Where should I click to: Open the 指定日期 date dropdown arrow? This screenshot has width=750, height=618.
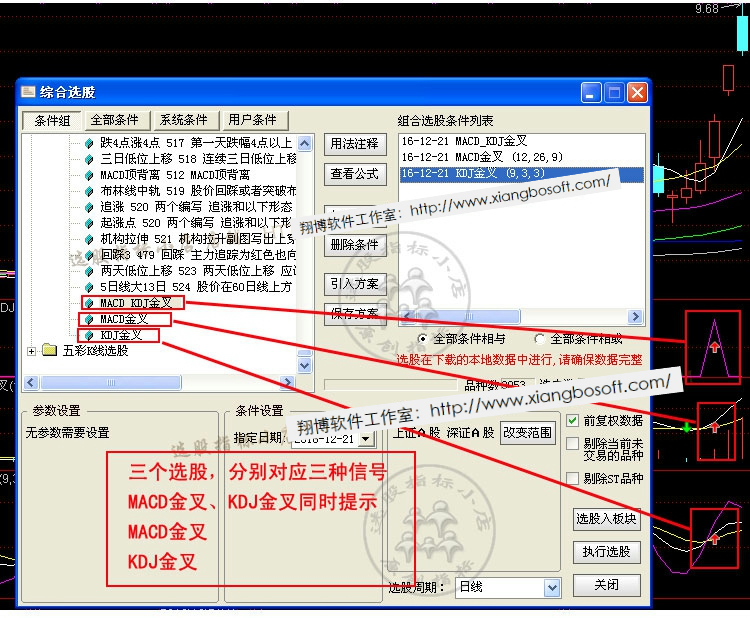coord(366,439)
